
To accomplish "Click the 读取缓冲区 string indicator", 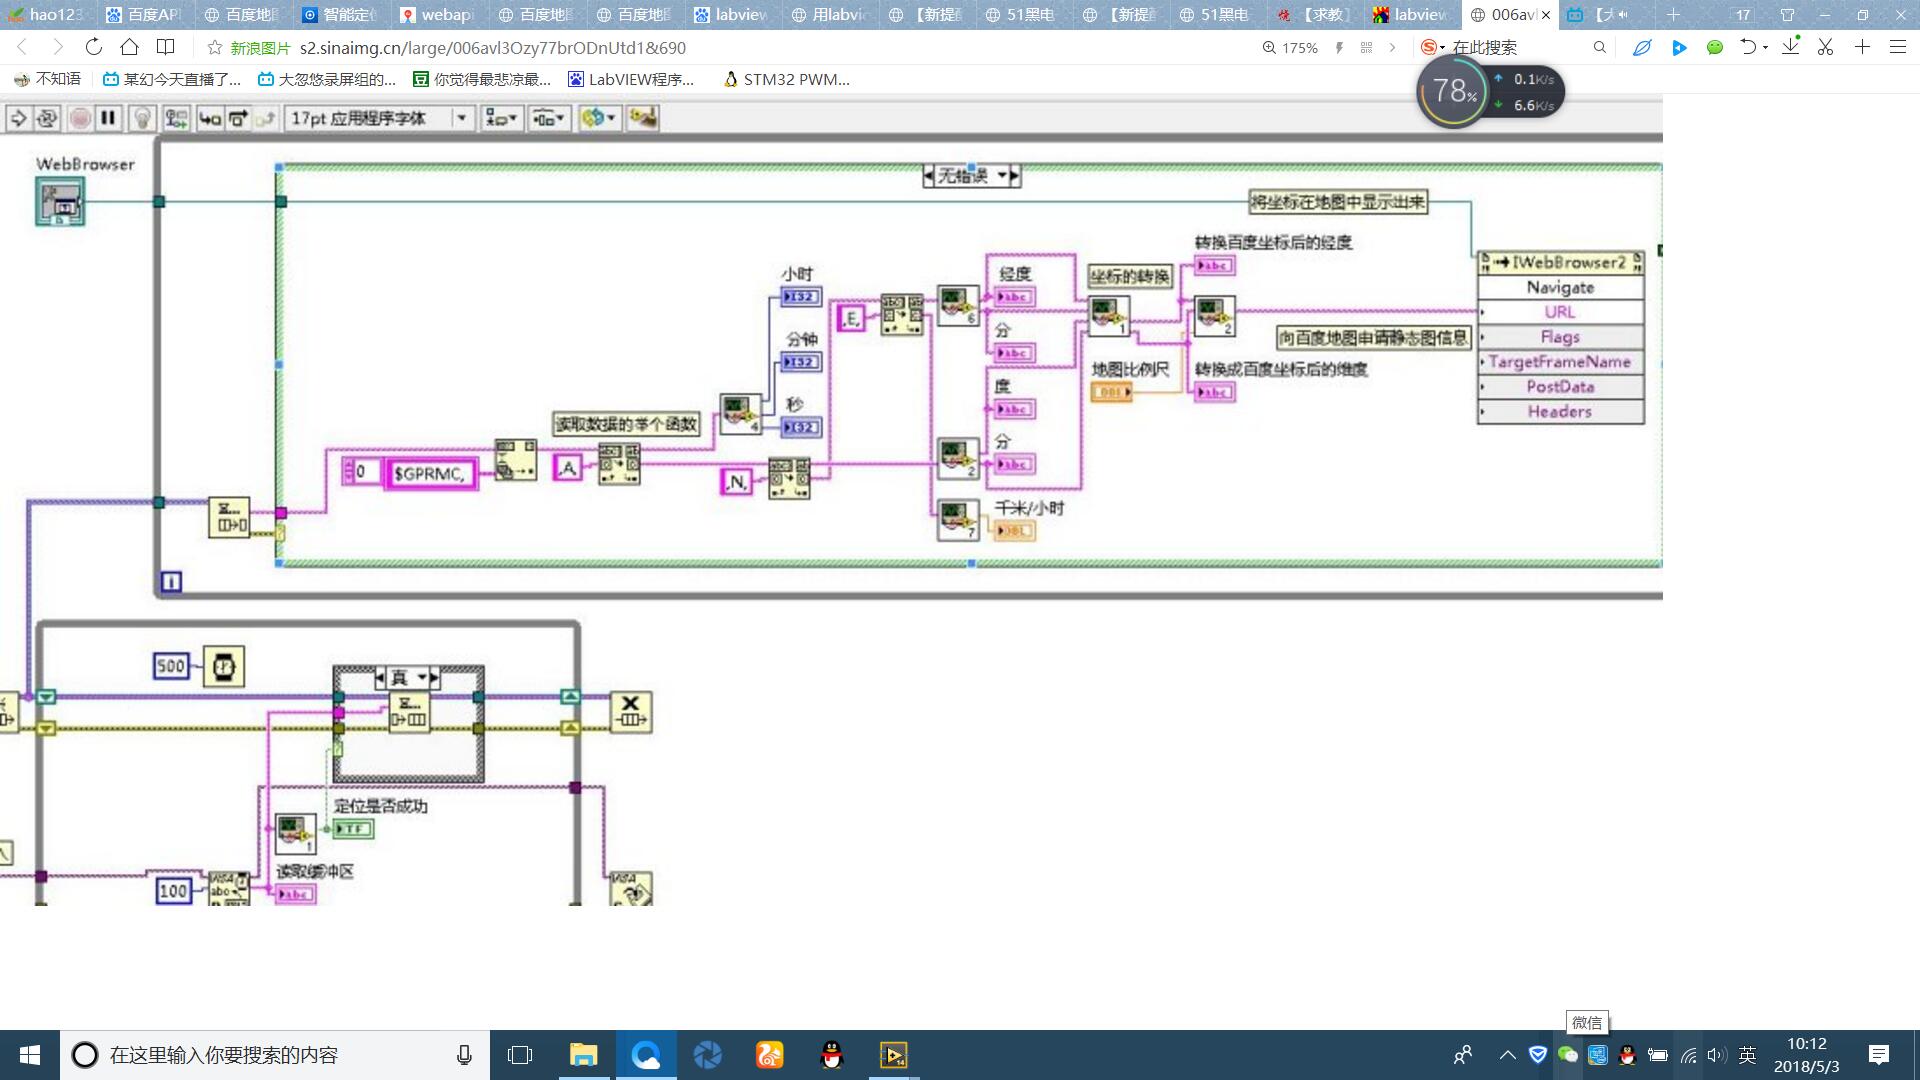I will (x=296, y=894).
